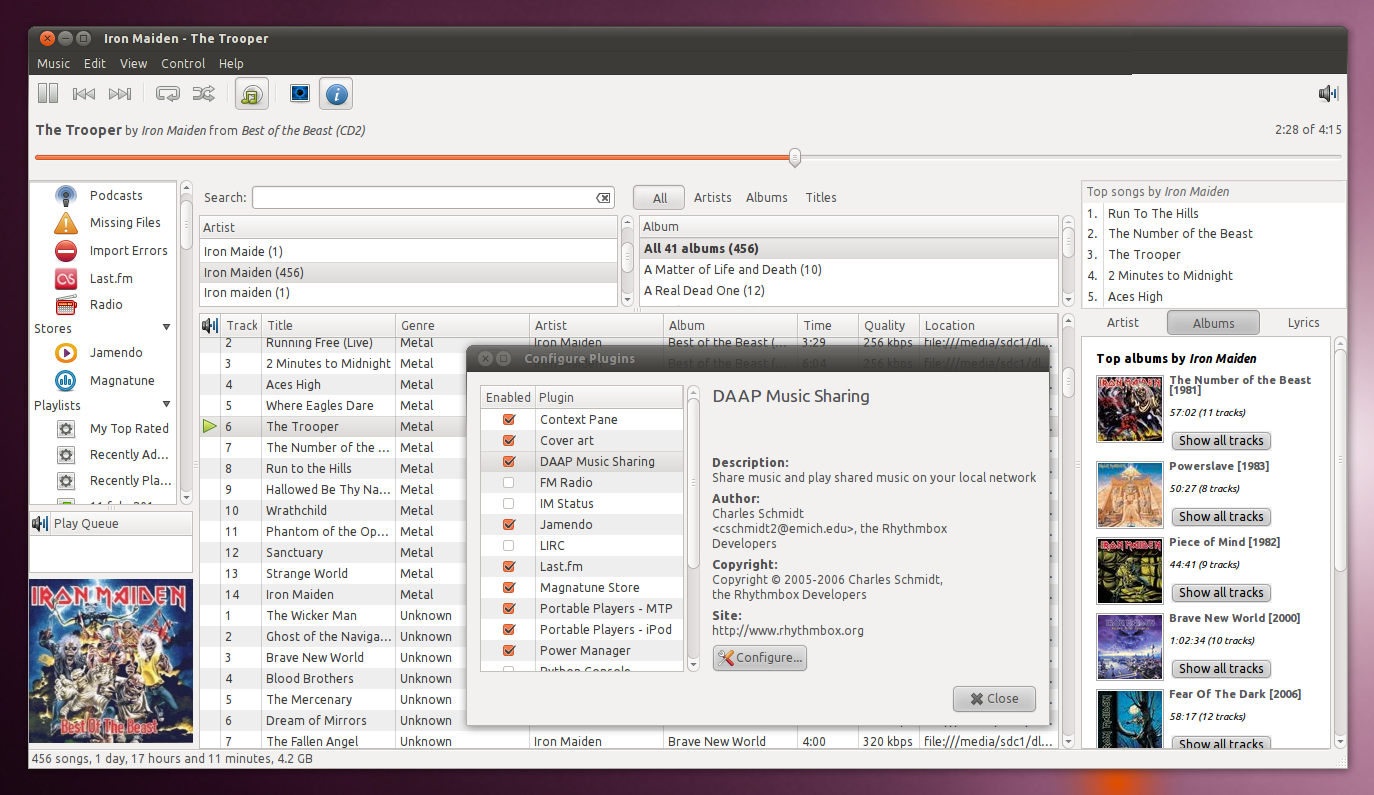The image size is (1374, 795).
Task: Sort the list by Title column
Action: pos(329,325)
